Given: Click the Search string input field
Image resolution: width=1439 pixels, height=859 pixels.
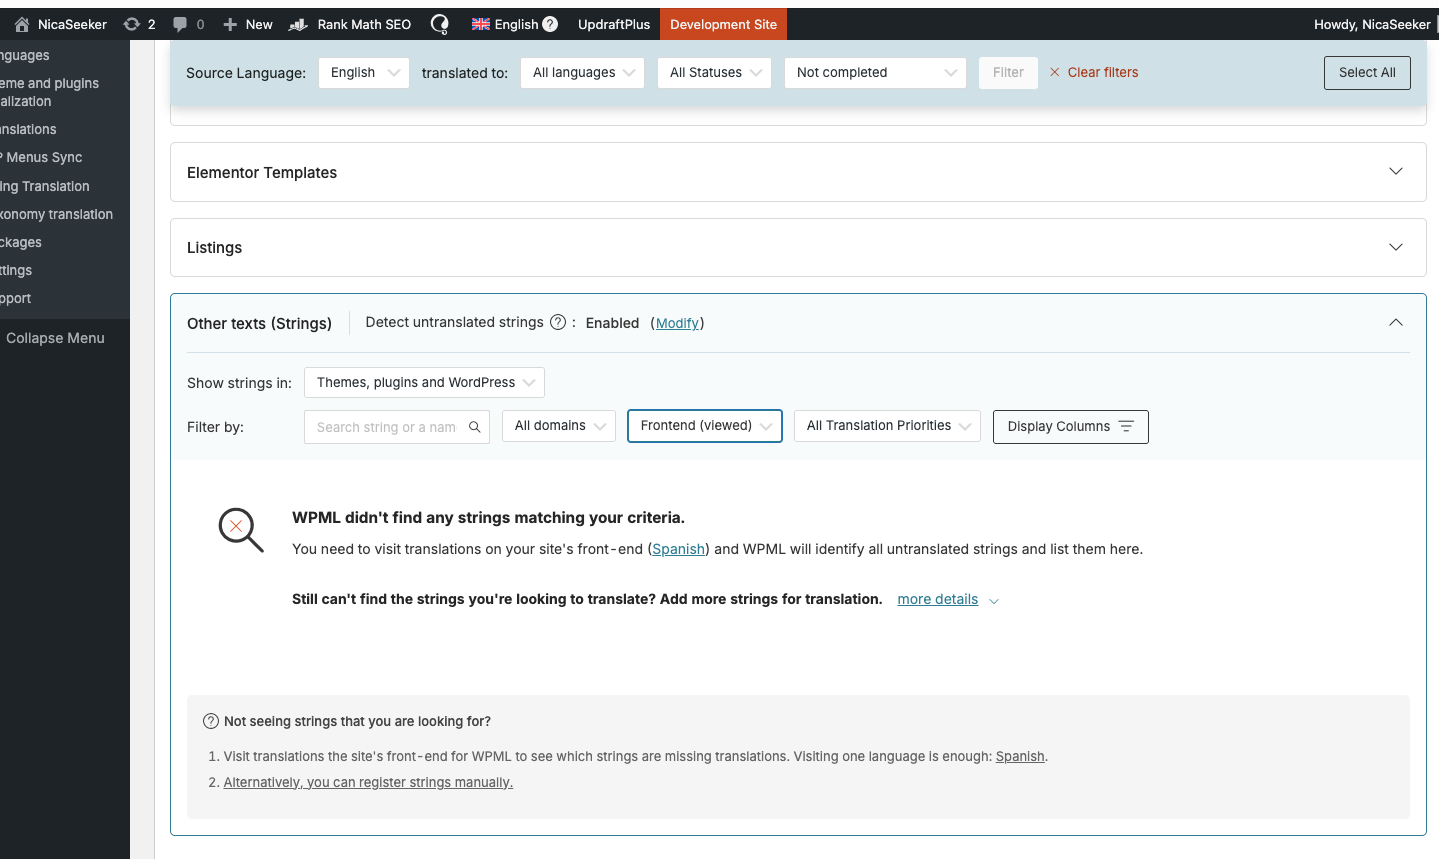Looking at the screenshot, I should click(386, 427).
